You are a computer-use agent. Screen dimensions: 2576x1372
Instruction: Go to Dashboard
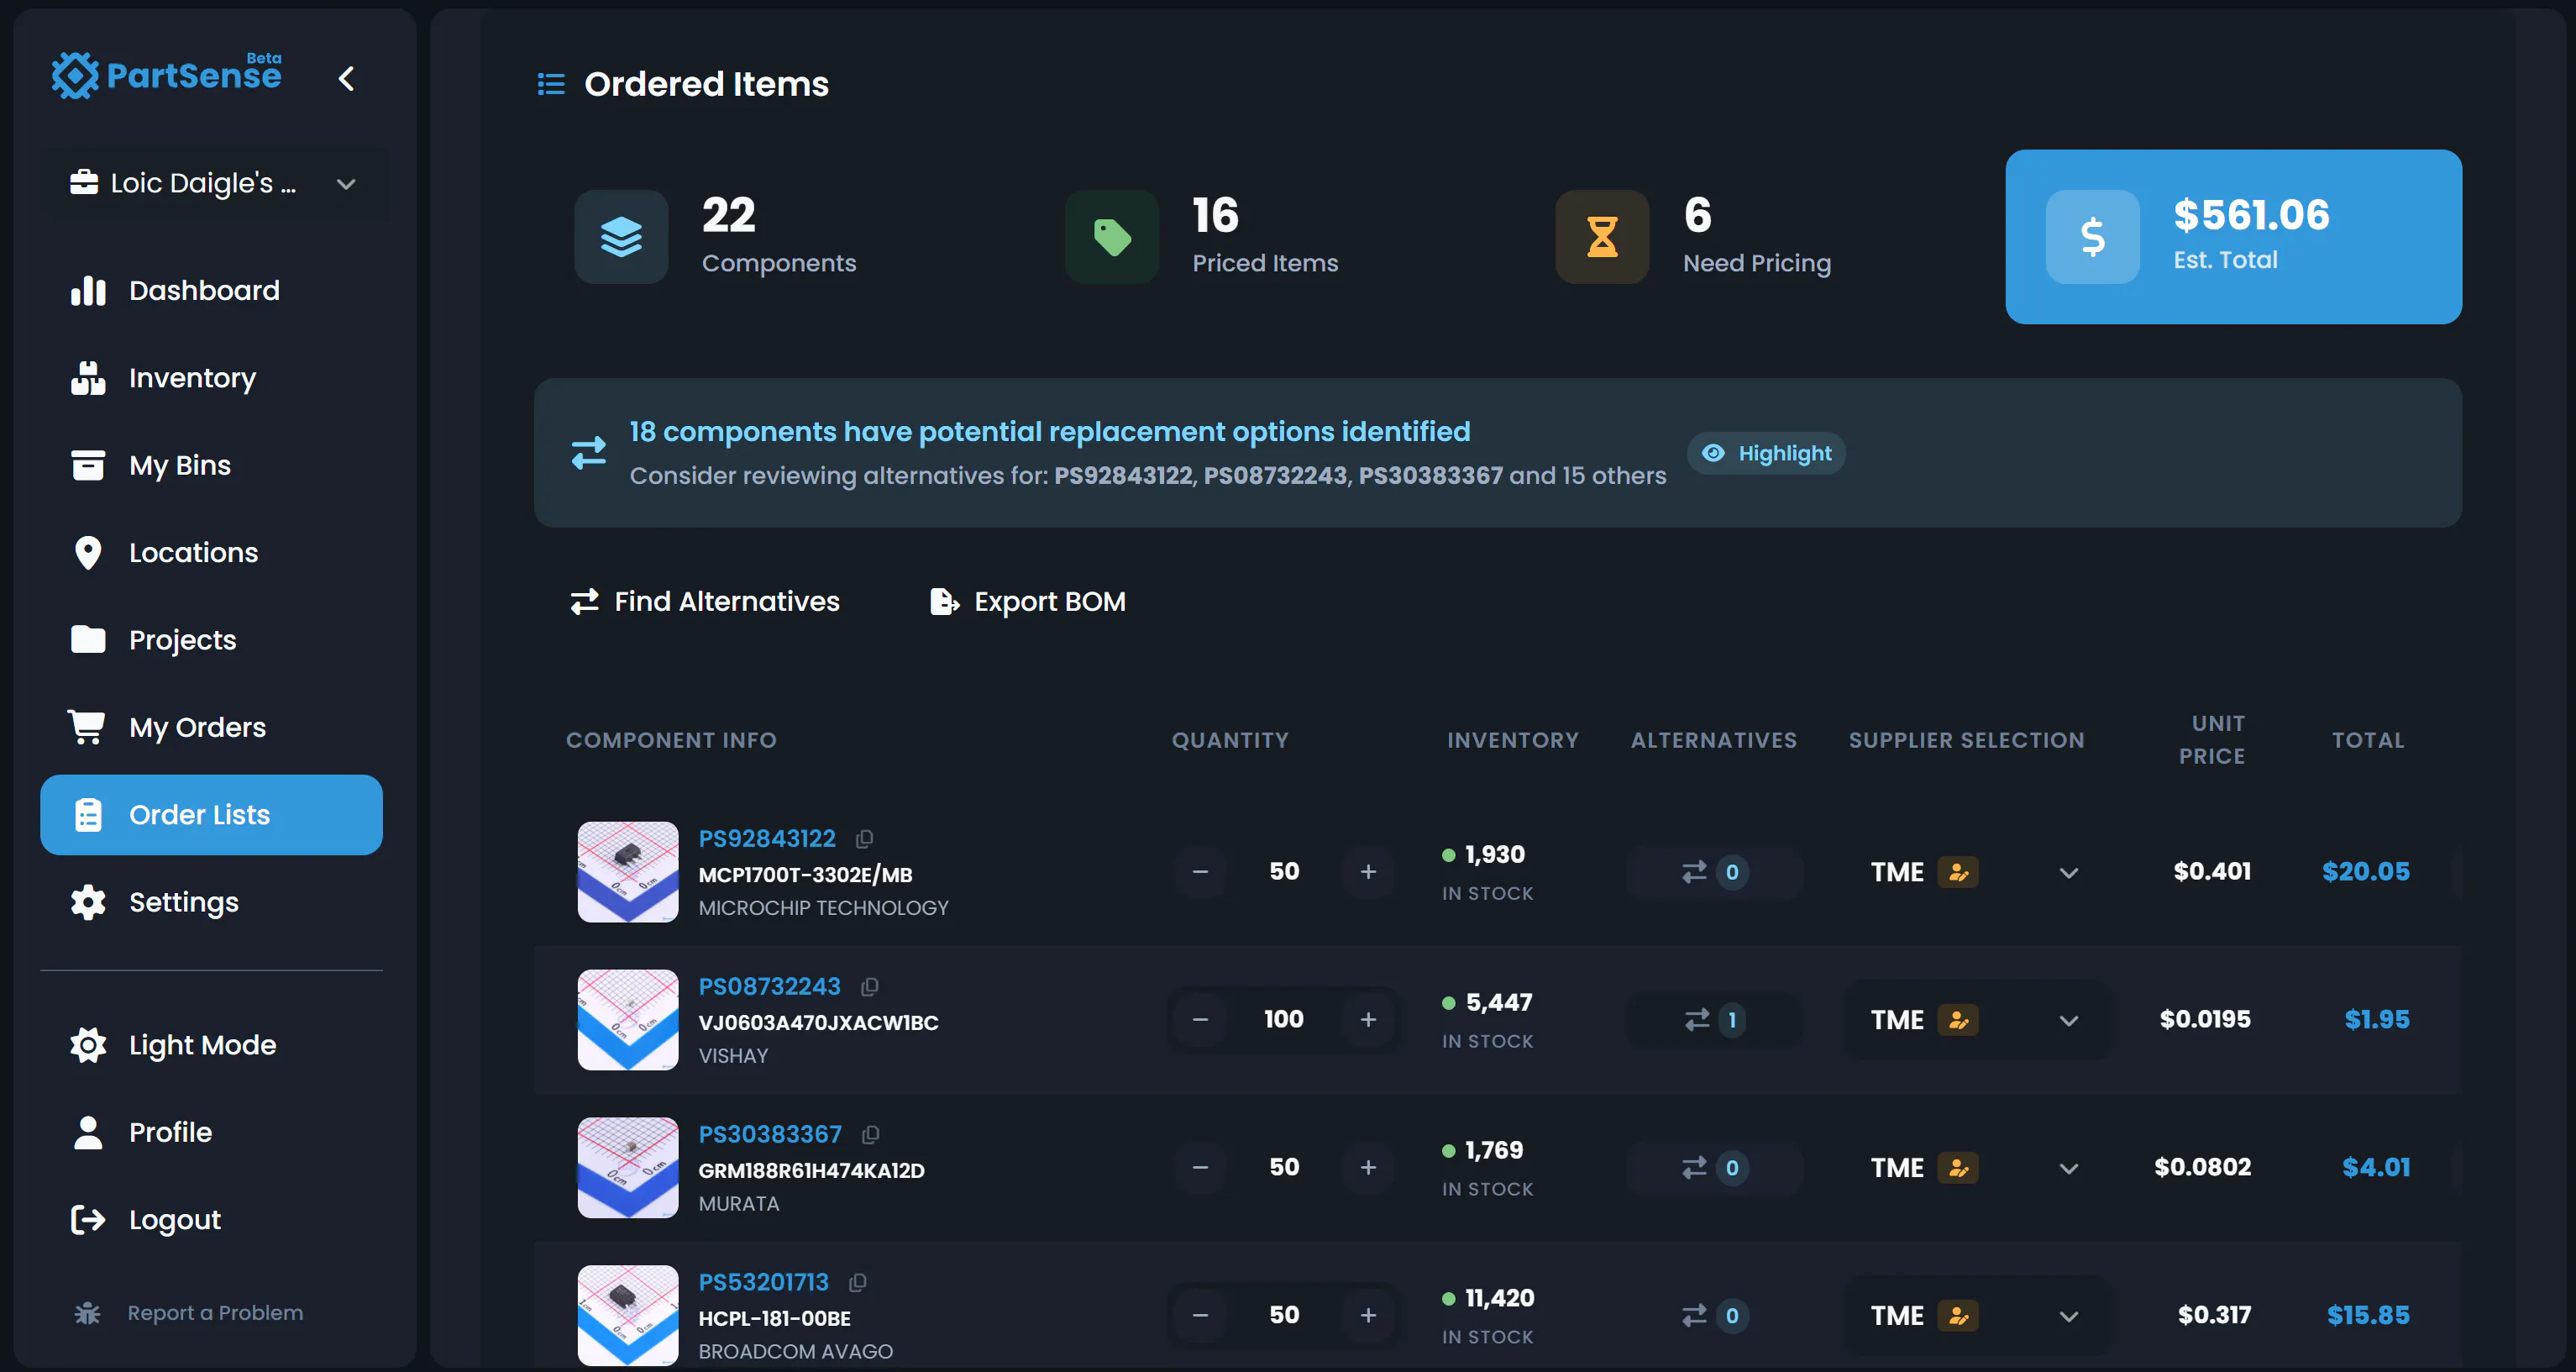pyautogui.click(x=211, y=291)
